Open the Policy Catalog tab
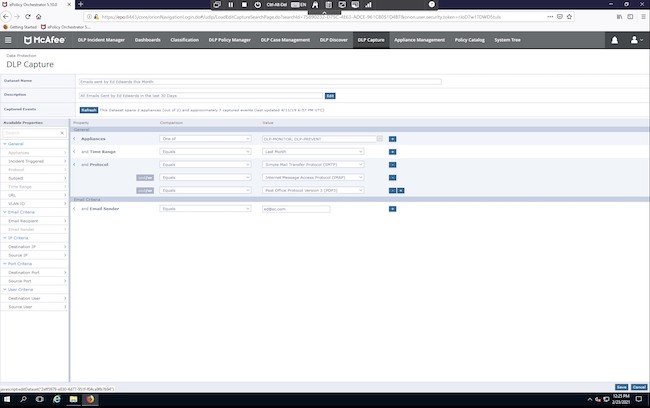The image size is (650, 408). pyautogui.click(x=470, y=40)
